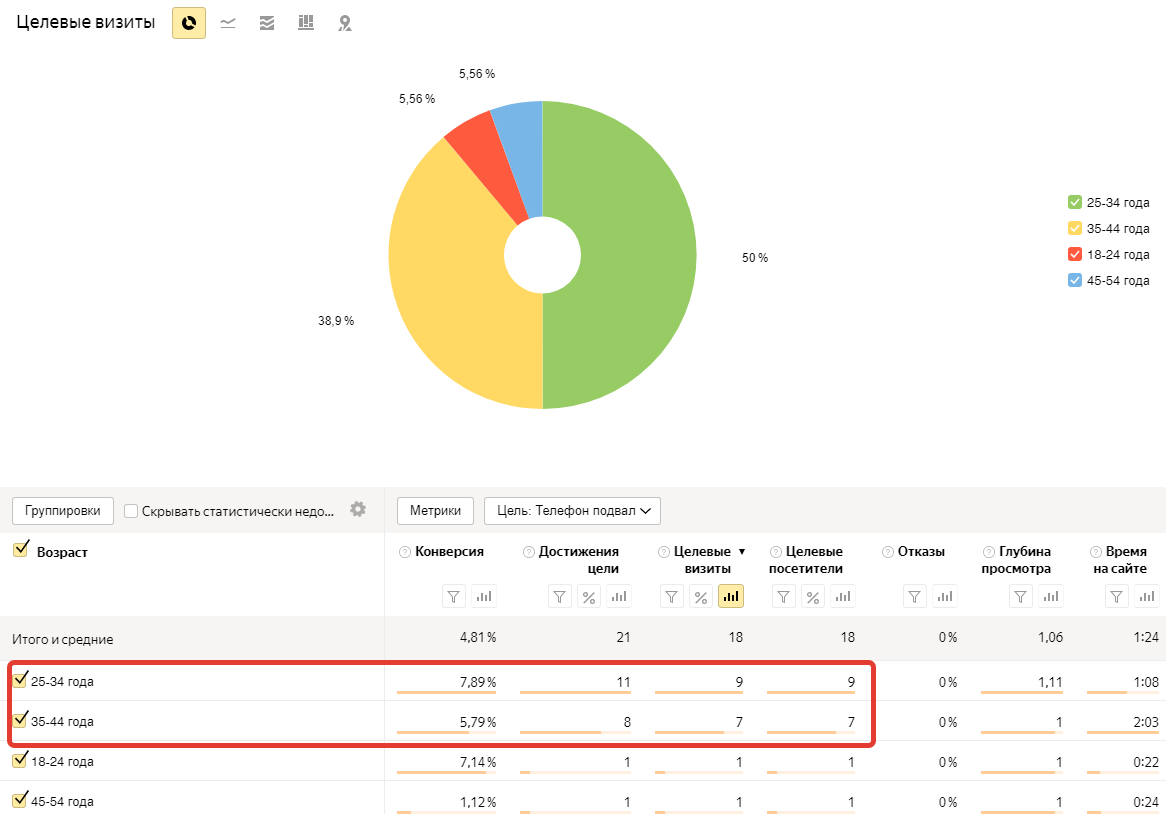Click chart icon under Достижения цели

[x=619, y=596]
